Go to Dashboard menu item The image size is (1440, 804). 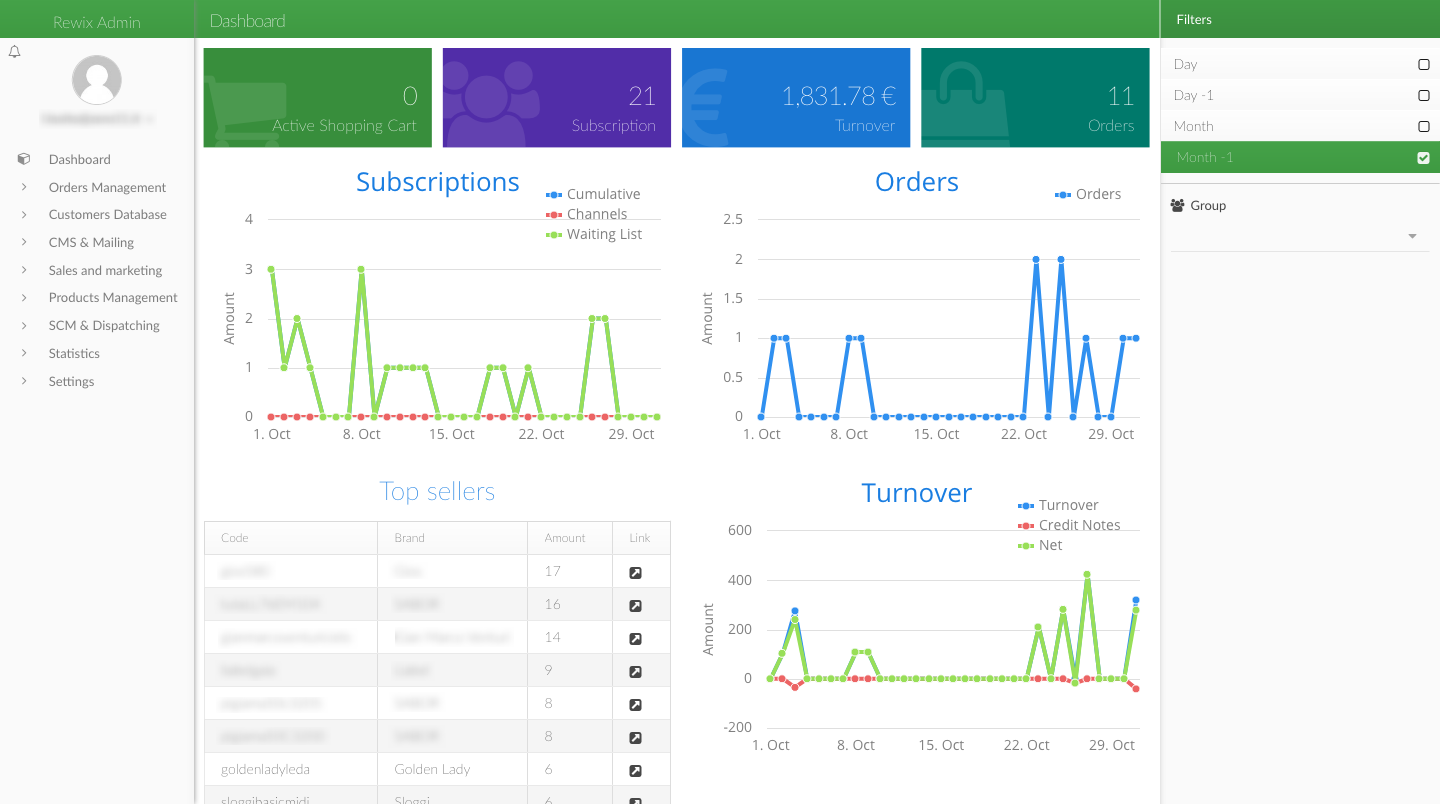pos(80,159)
